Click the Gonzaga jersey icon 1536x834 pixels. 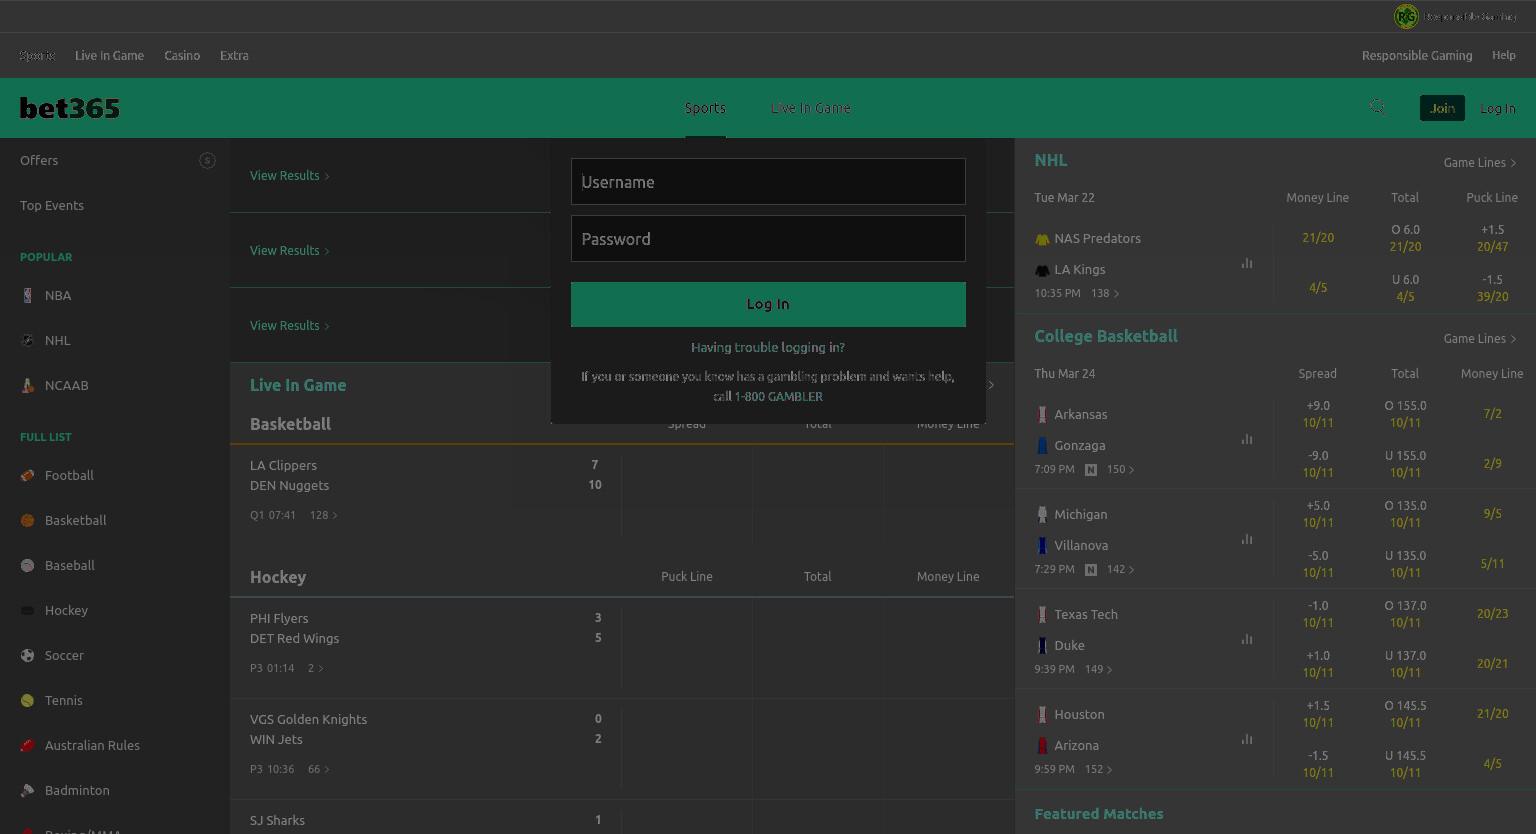pos(1042,445)
